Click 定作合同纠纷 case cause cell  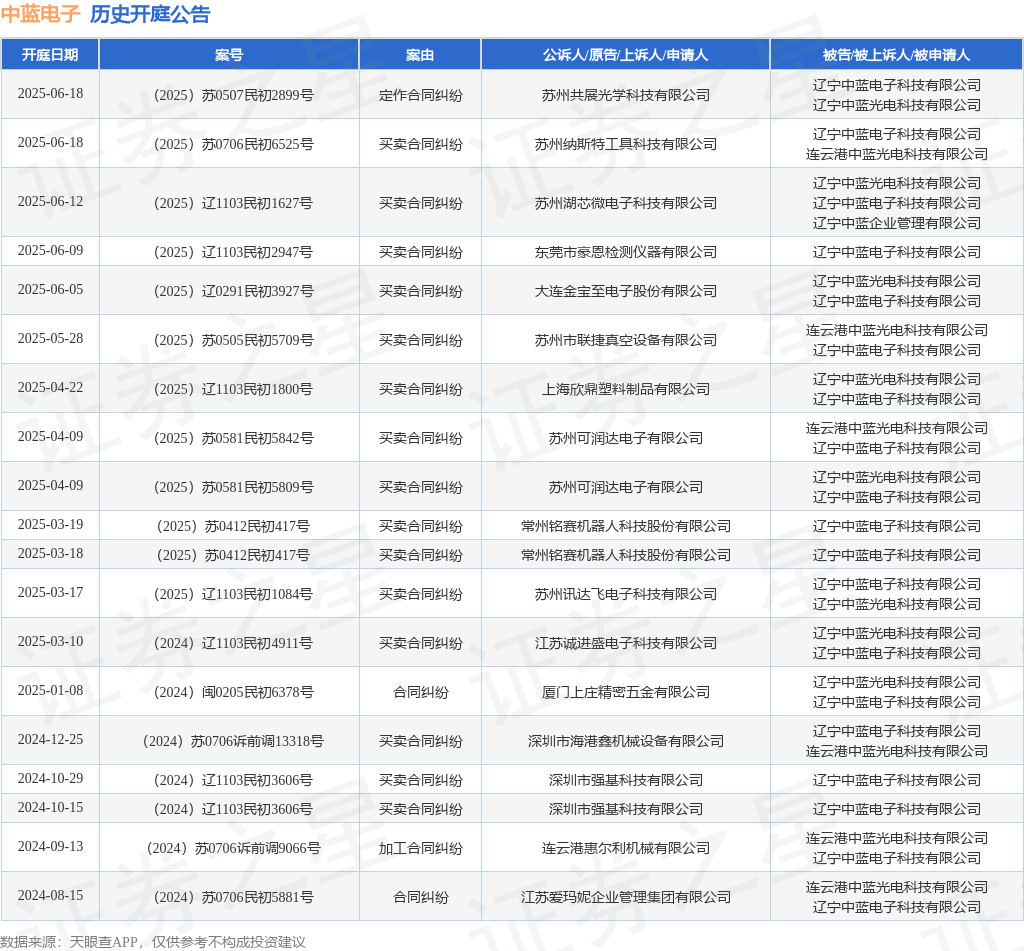click(420, 95)
